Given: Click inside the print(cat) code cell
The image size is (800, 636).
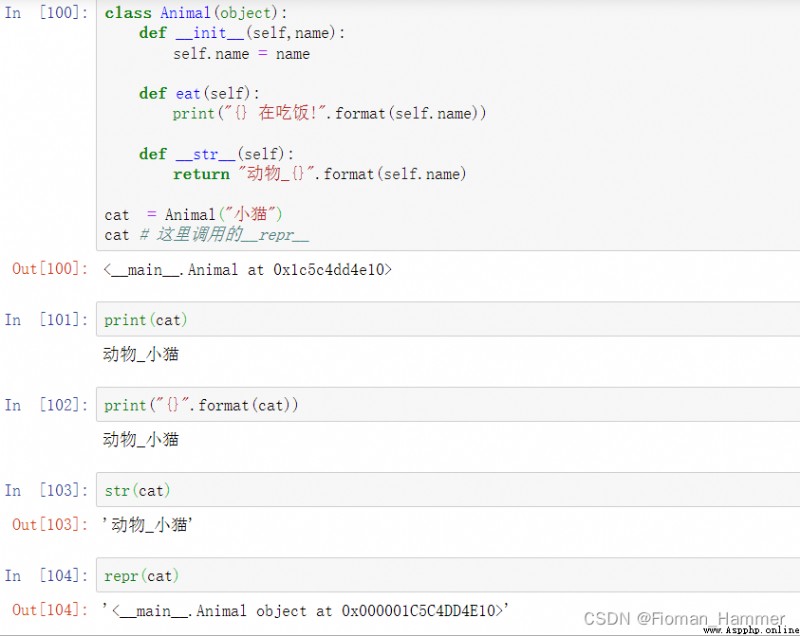Looking at the screenshot, I should click(x=448, y=319).
